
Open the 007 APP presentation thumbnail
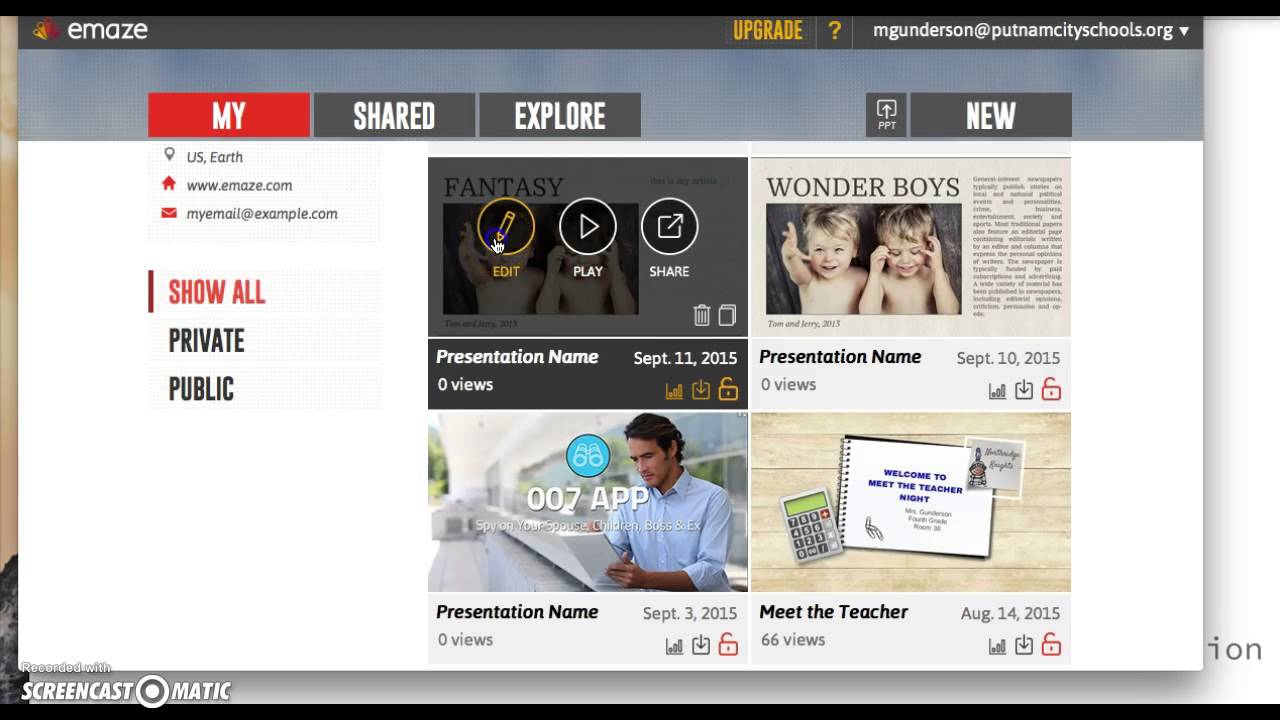(588, 502)
